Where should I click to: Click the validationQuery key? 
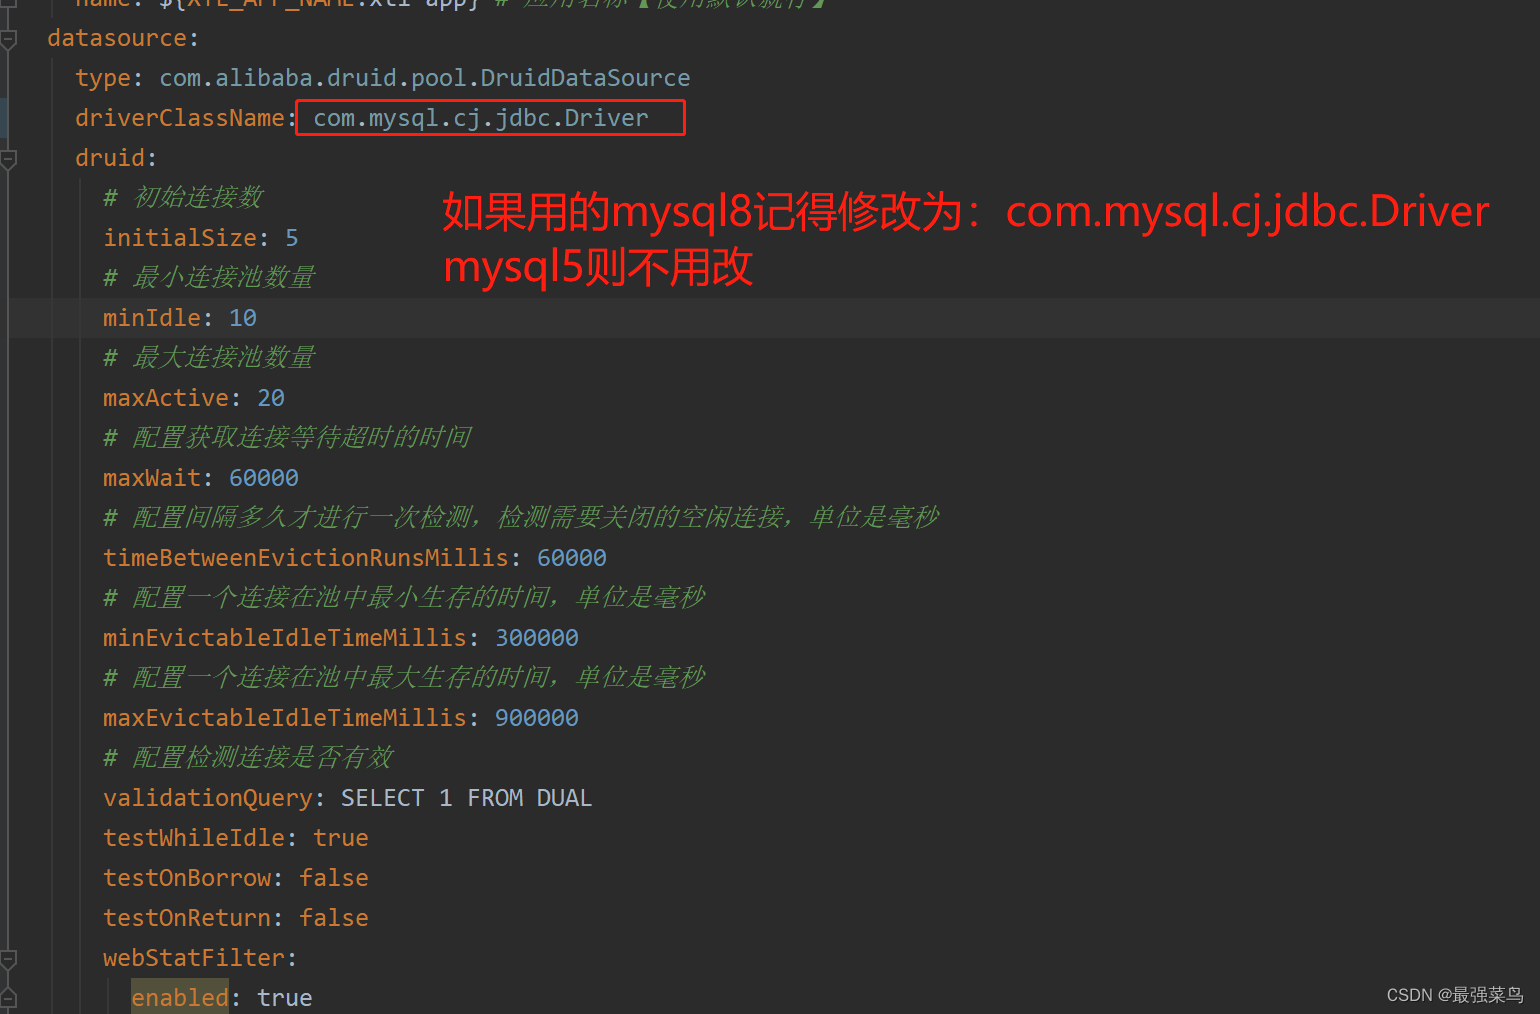click(x=208, y=798)
